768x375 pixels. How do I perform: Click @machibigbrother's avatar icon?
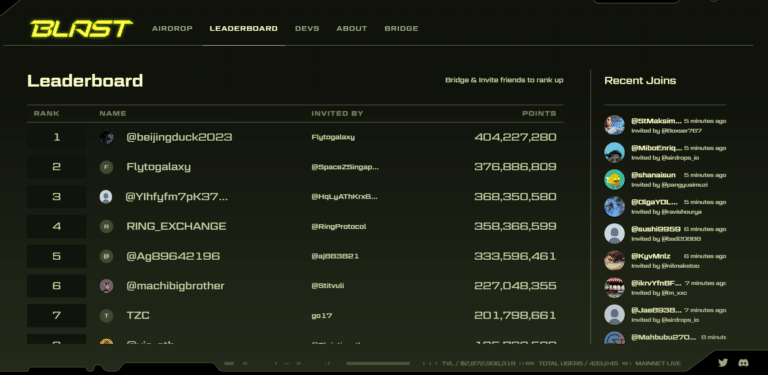pyautogui.click(x=106, y=286)
